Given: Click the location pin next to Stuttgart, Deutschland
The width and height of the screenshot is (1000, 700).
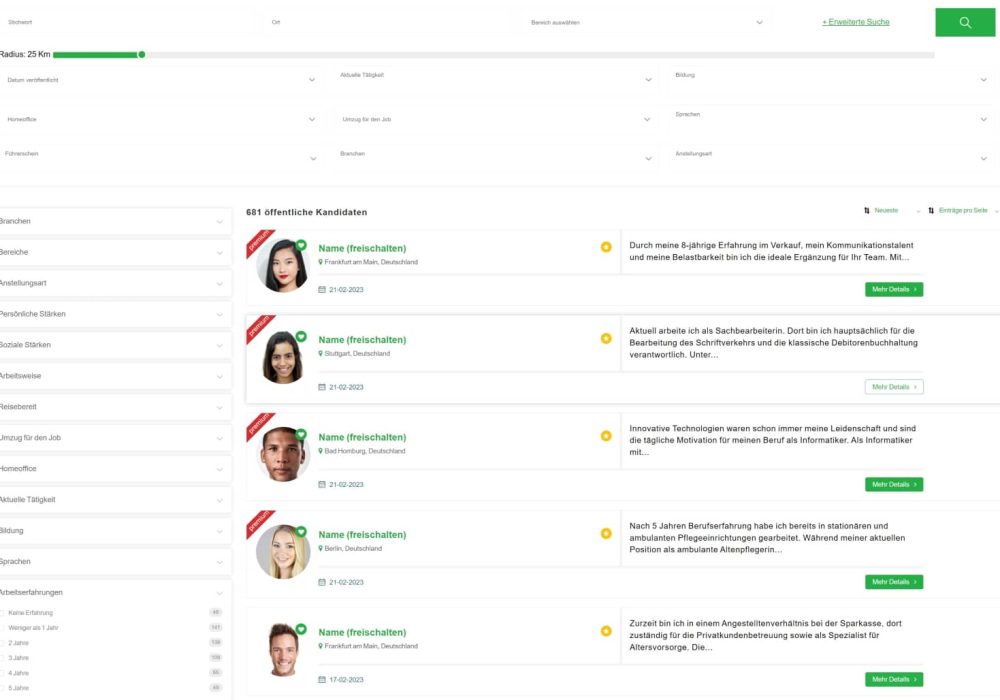Looking at the screenshot, I should click(x=321, y=354).
